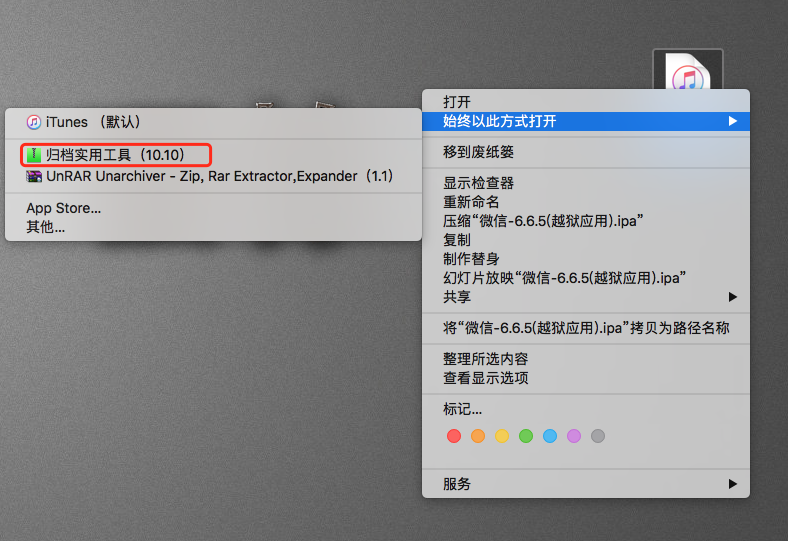Apply the purple tag color
The height and width of the screenshot is (541, 788).
(574, 436)
